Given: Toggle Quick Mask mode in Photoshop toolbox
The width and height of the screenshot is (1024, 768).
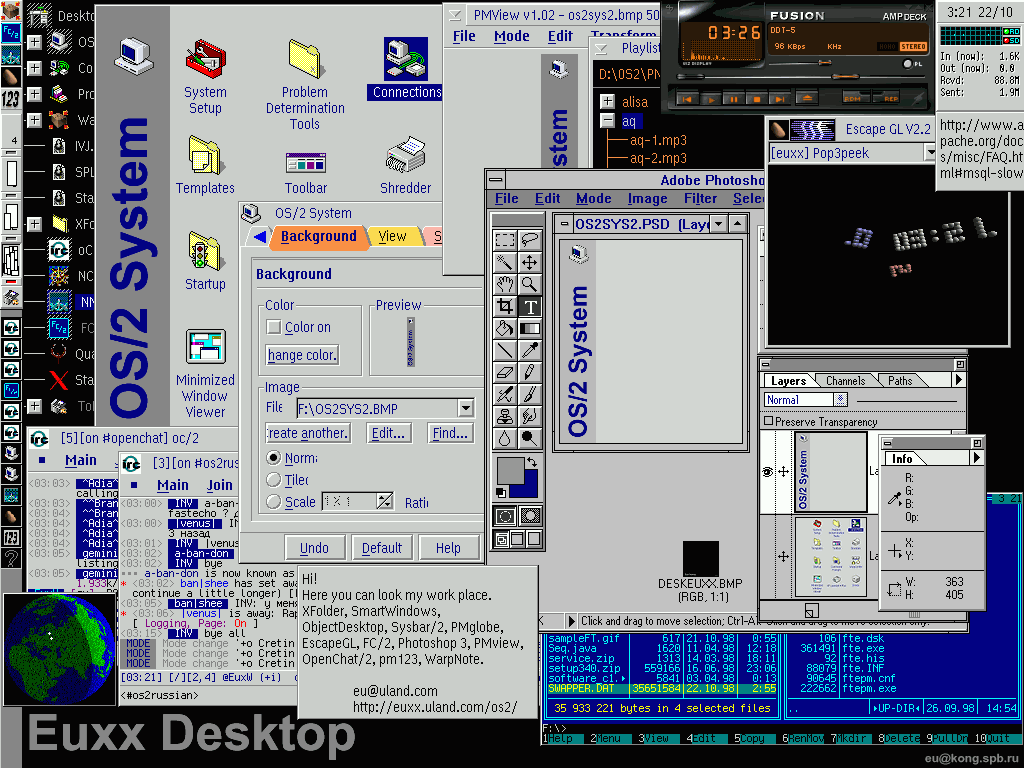Looking at the screenshot, I should (x=530, y=517).
